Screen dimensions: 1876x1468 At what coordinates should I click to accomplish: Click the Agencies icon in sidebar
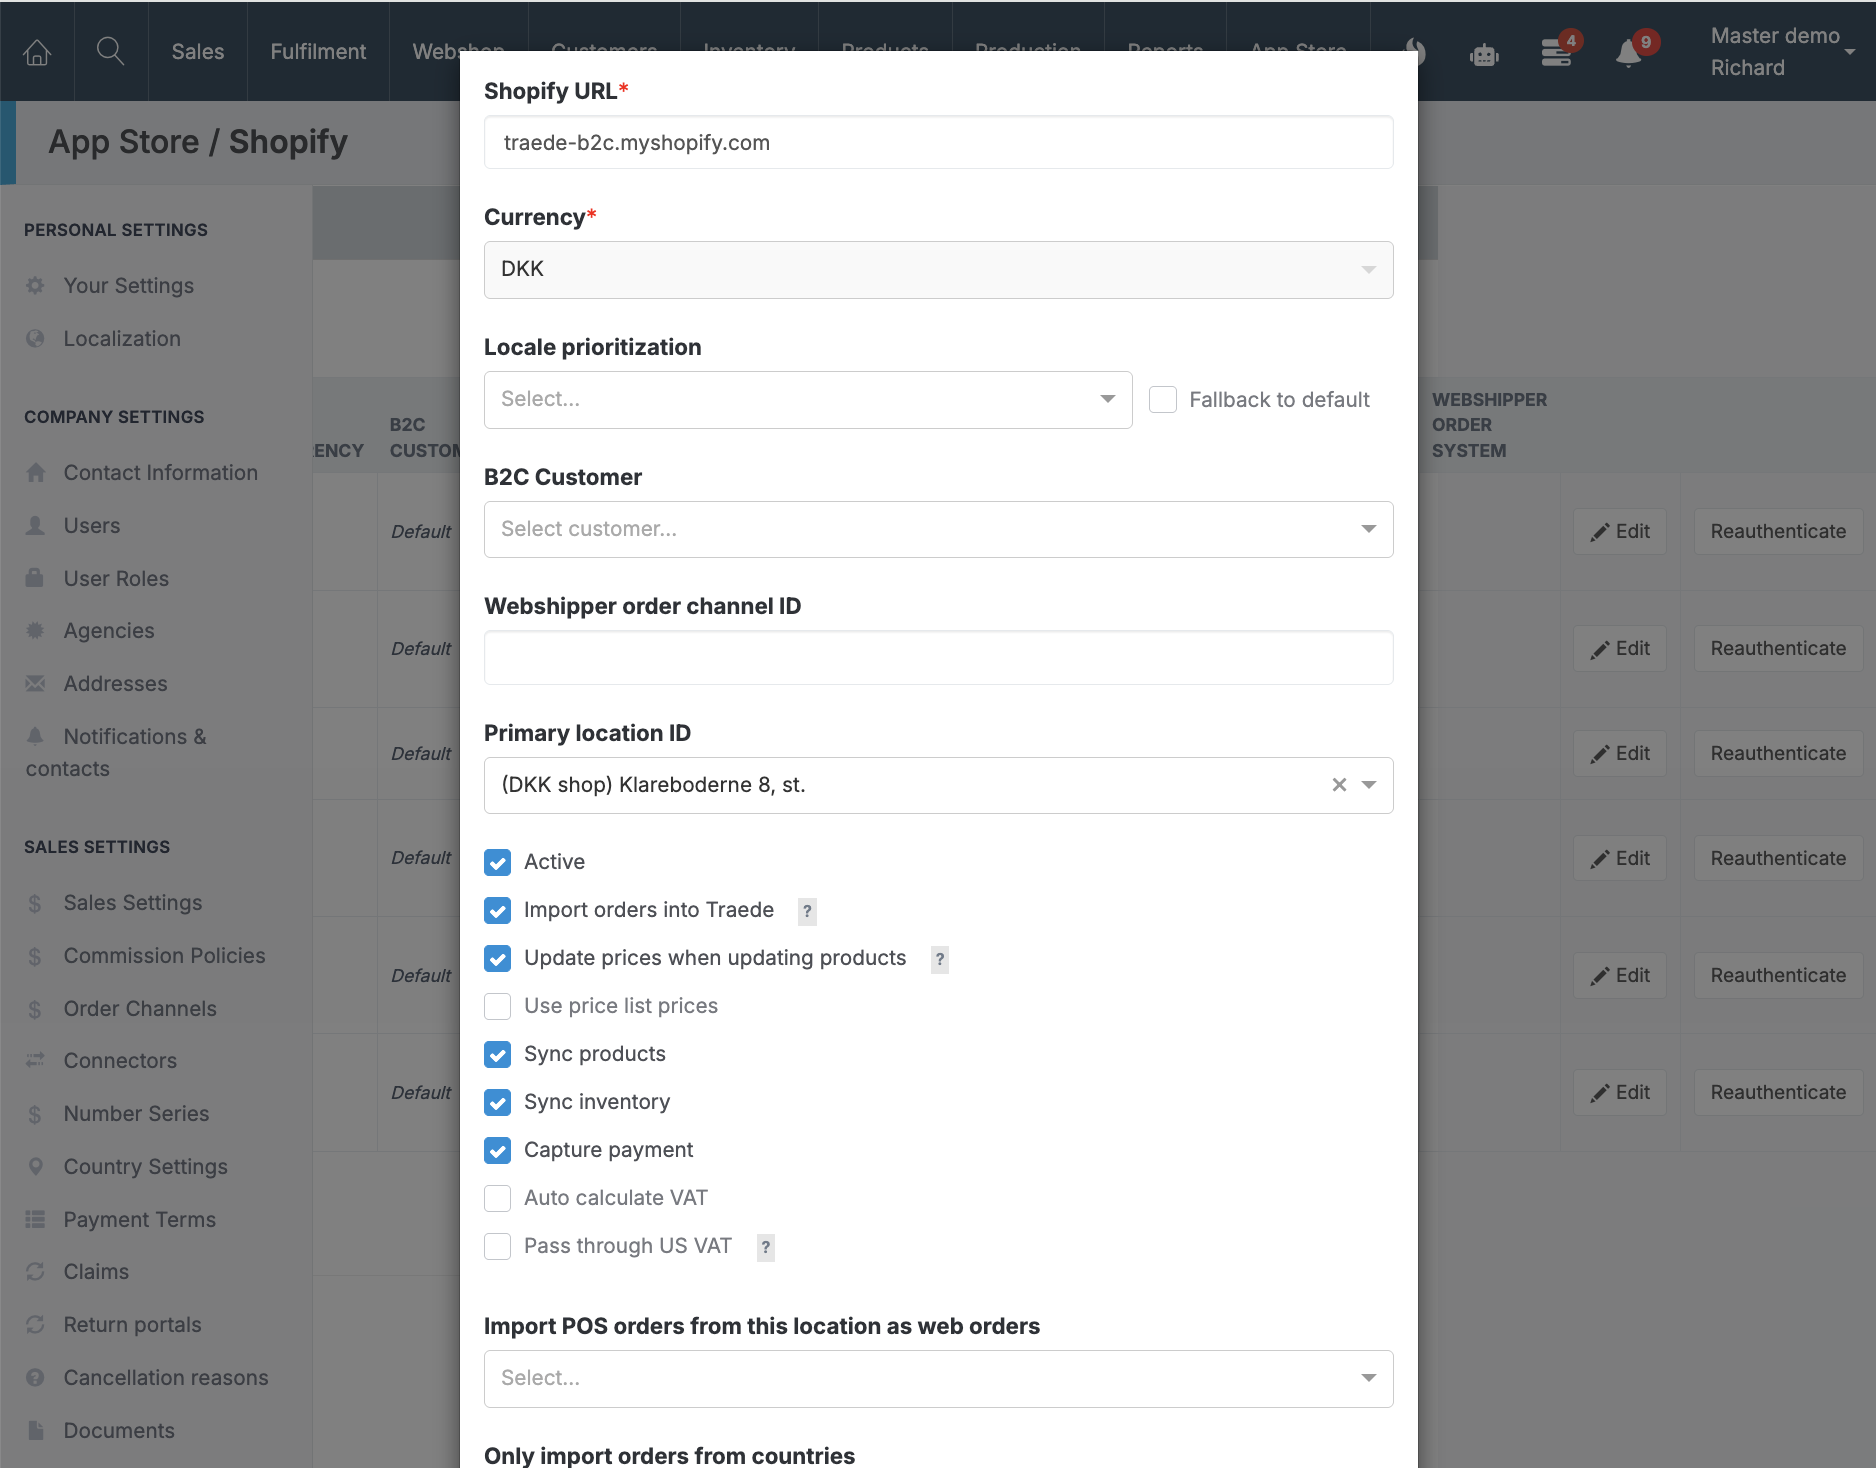pyautogui.click(x=35, y=631)
